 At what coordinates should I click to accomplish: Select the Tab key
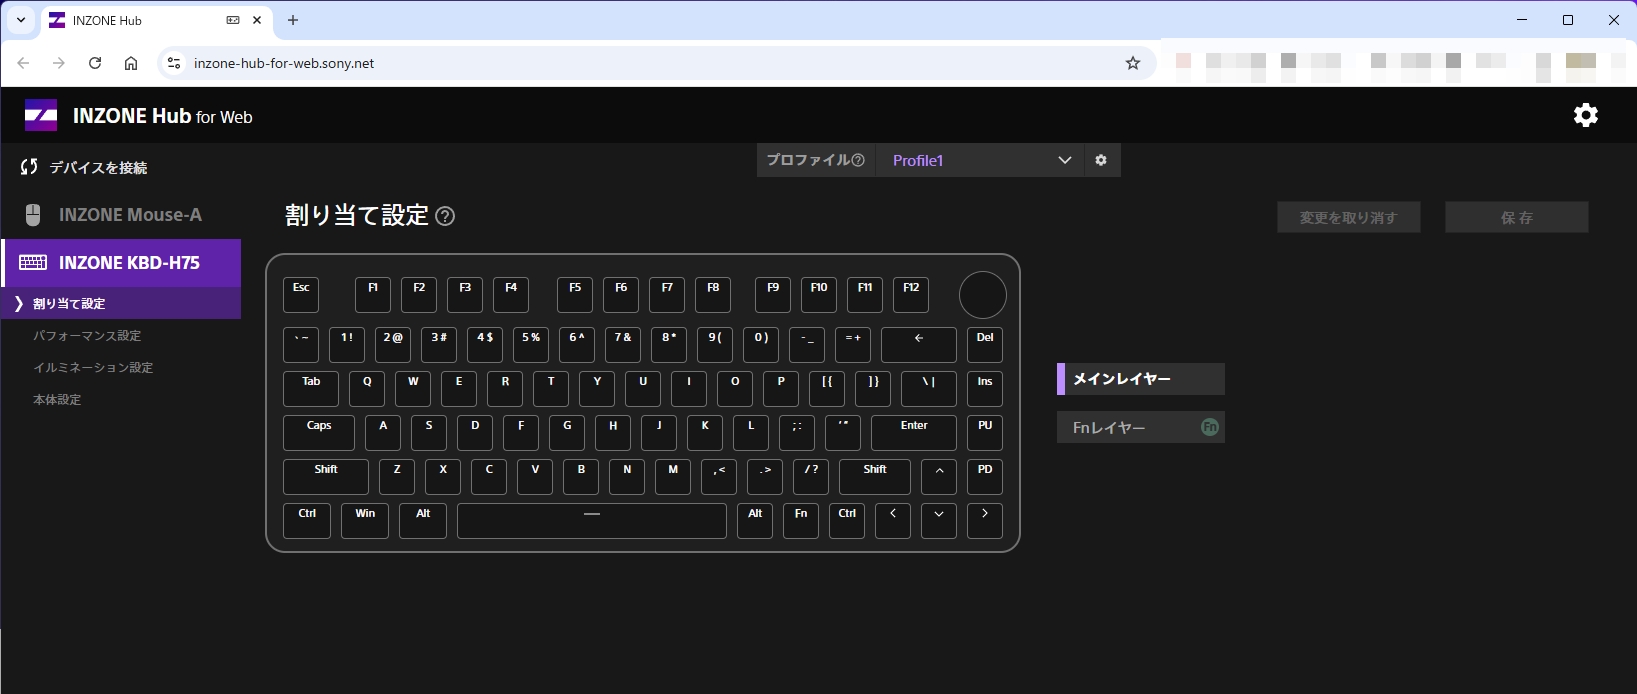pos(311,389)
